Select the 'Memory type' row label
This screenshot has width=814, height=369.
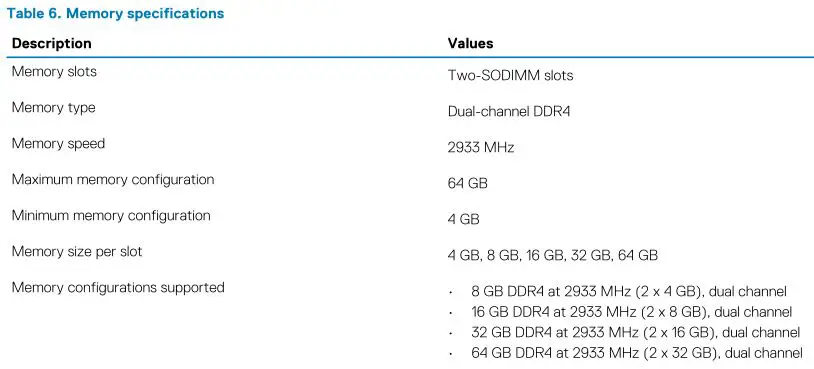53,108
